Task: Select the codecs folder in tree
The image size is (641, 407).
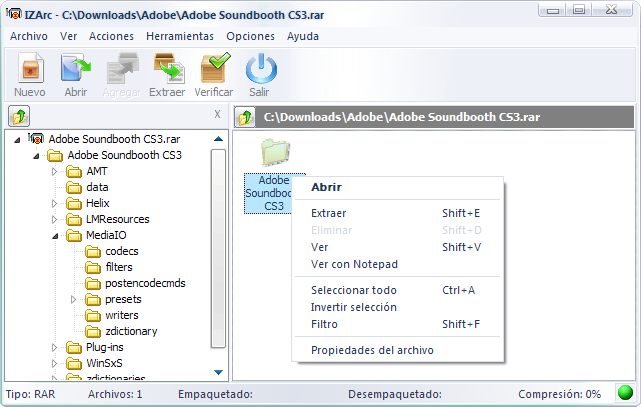Action: point(121,251)
